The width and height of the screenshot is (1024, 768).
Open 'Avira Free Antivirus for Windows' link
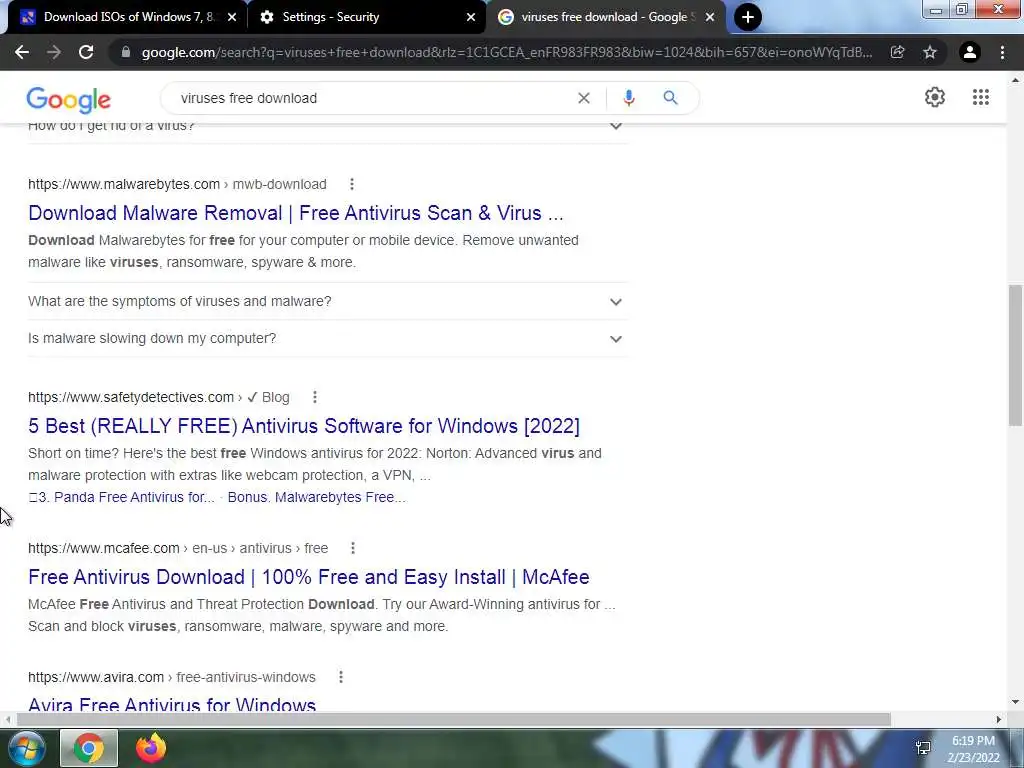coord(172,704)
